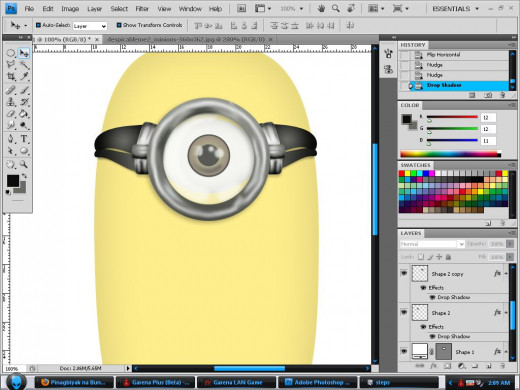
Task: Select the Magic Wand tool
Action: click(24, 65)
